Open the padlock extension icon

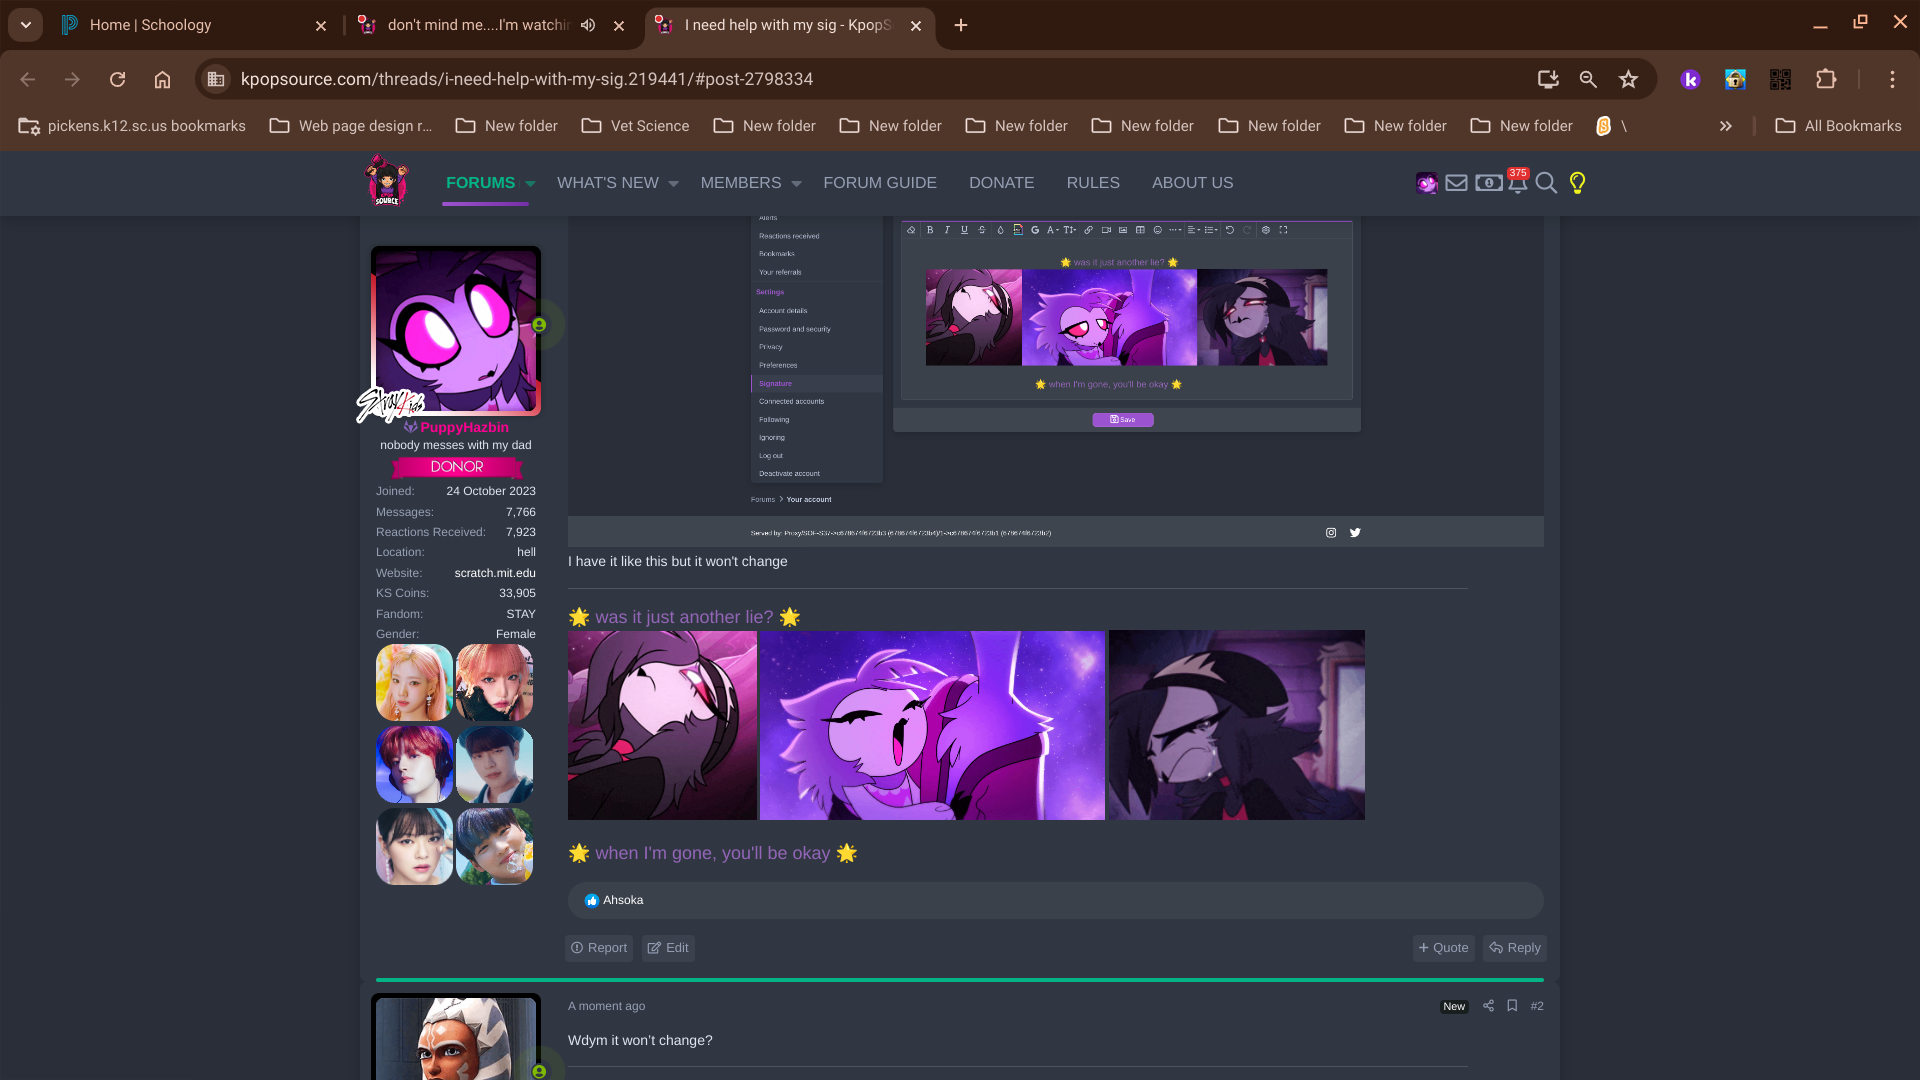[x=1735, y=79]
